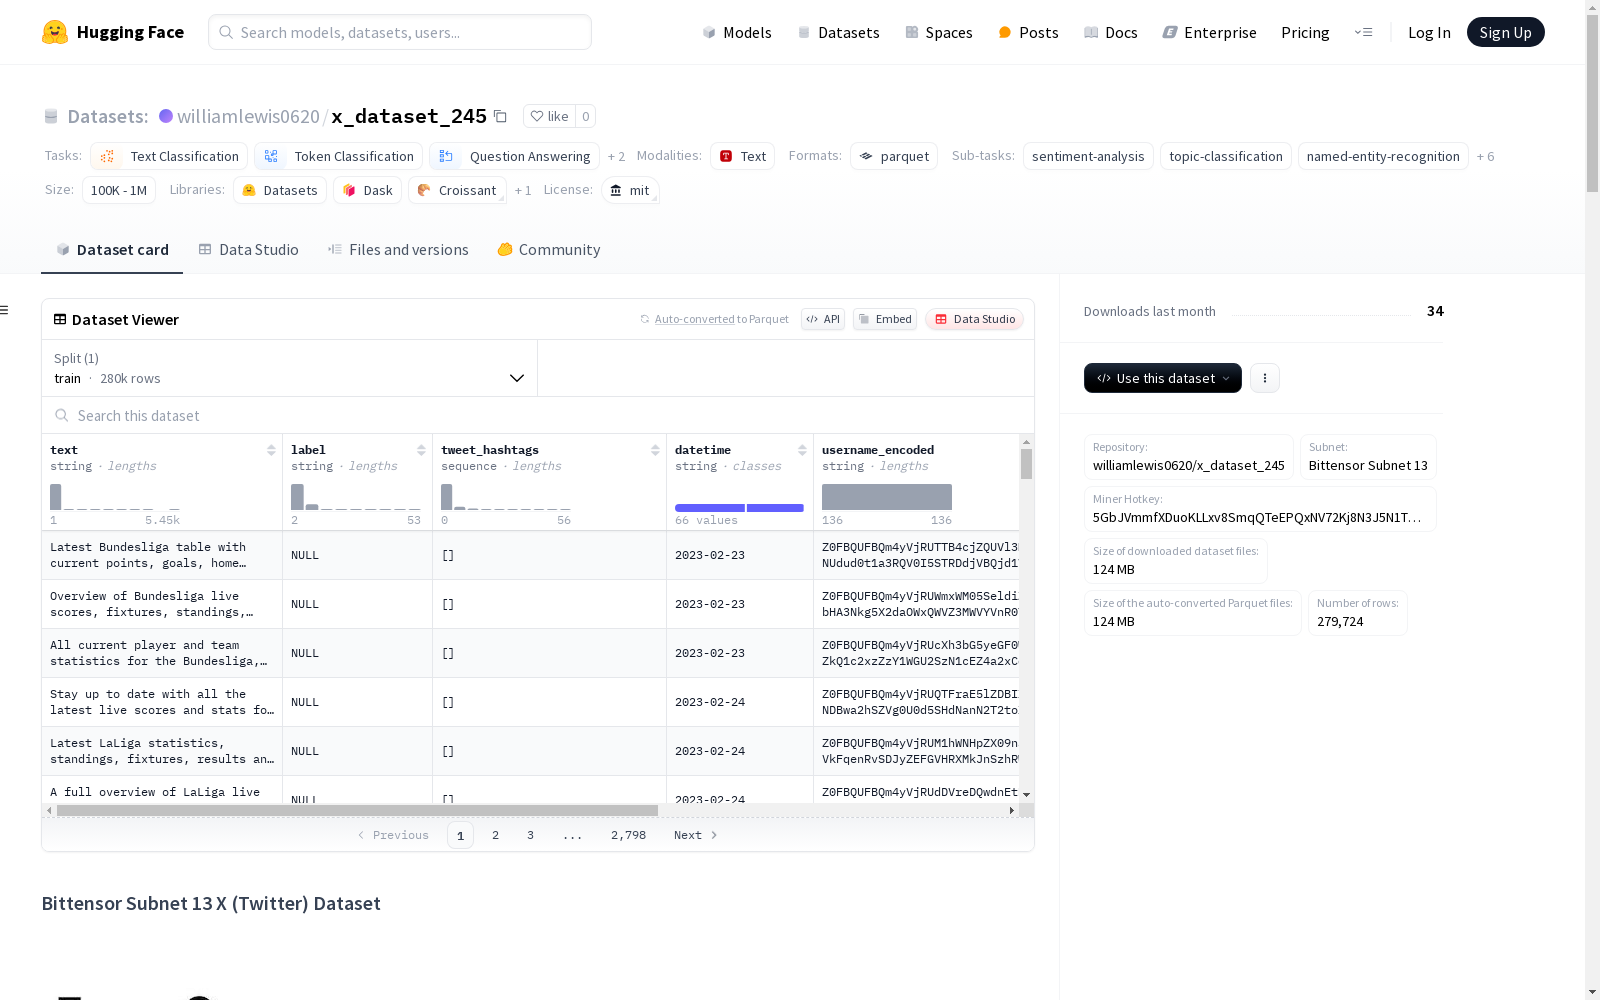The image size is (1600, 1000).
Task: Select the sentiment-analysis sub-task tag
Action: click(1088, 156)
